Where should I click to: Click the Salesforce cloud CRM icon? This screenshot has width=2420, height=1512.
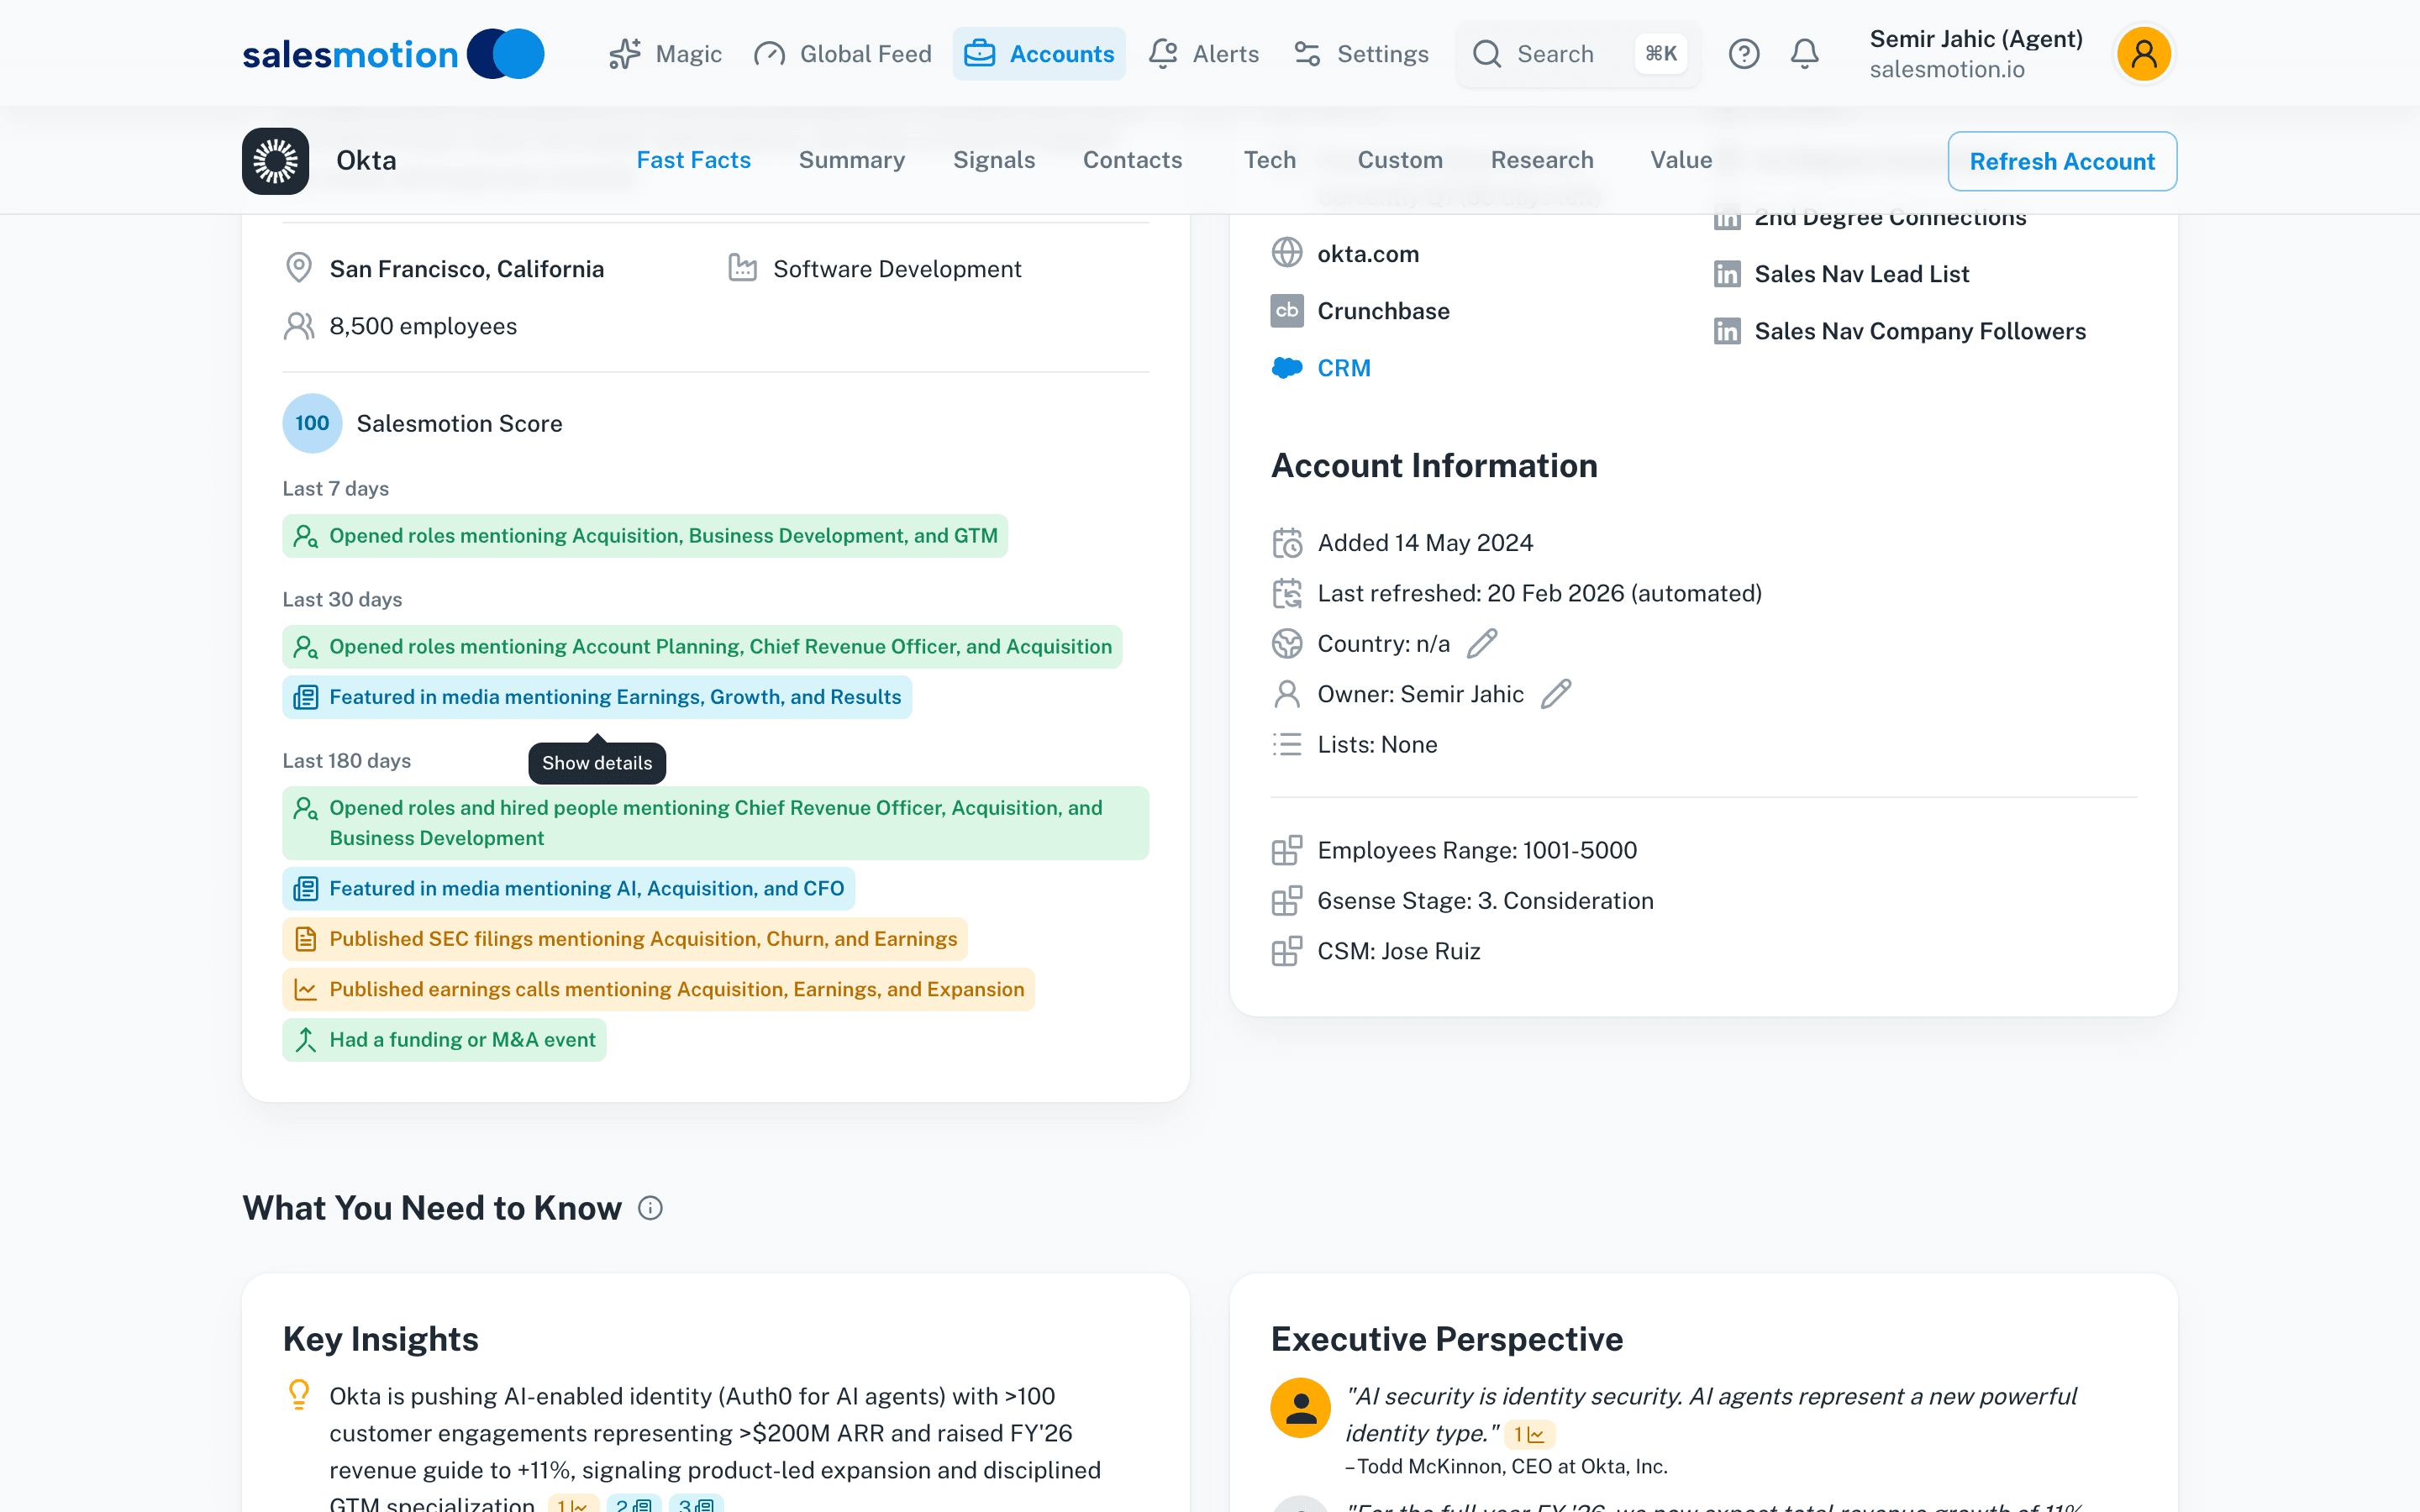[x=1287, y=368]
